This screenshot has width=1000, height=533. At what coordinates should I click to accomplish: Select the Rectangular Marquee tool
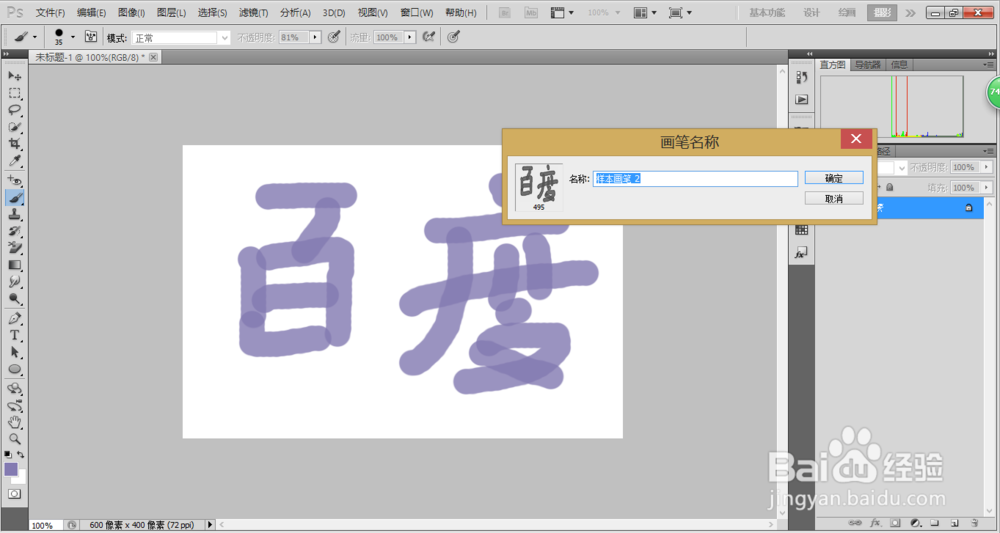point(14,93)
